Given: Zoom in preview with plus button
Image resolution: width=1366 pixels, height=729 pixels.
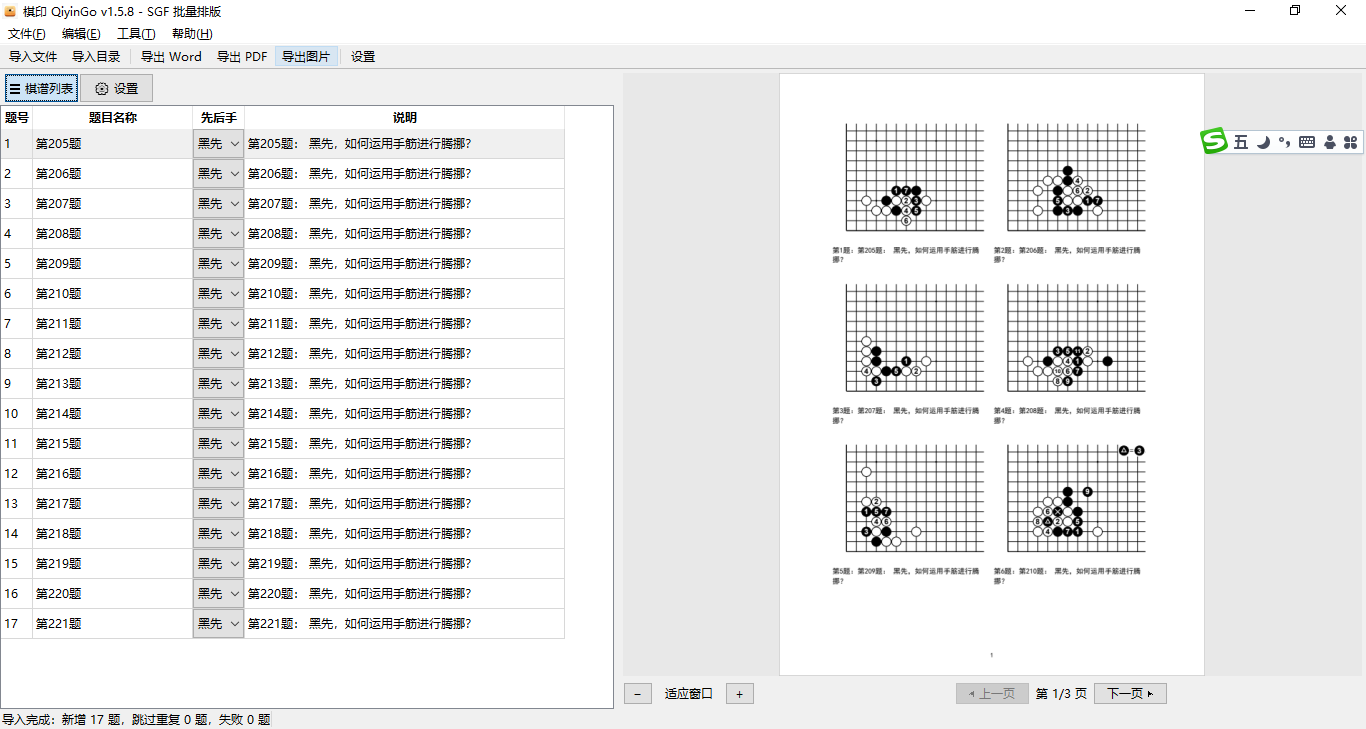Looking at the screenshot, I should (x=739, y=693).
